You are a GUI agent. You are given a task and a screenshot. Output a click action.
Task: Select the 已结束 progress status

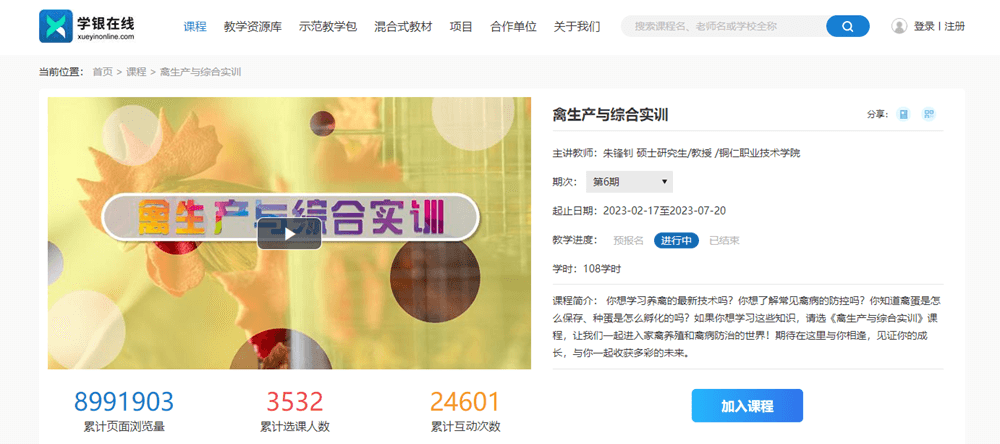(724, 240)
